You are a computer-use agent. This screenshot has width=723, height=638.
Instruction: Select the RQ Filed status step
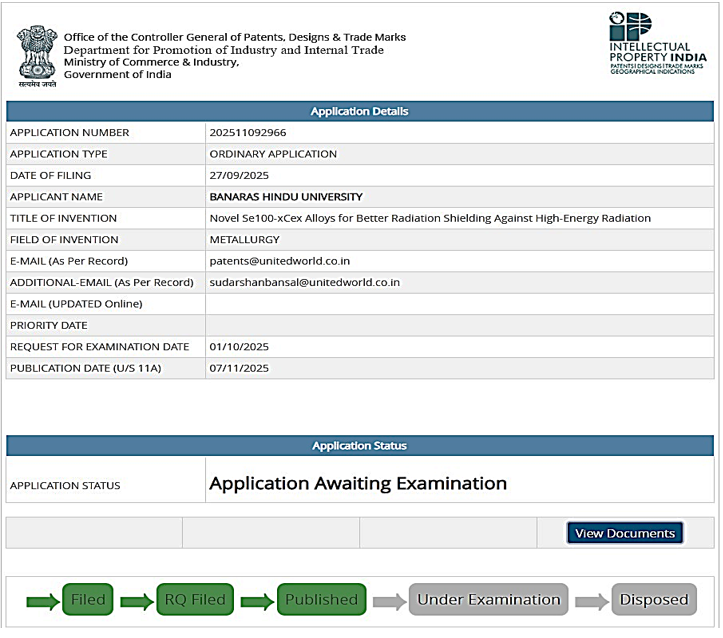tap(195, 600)
